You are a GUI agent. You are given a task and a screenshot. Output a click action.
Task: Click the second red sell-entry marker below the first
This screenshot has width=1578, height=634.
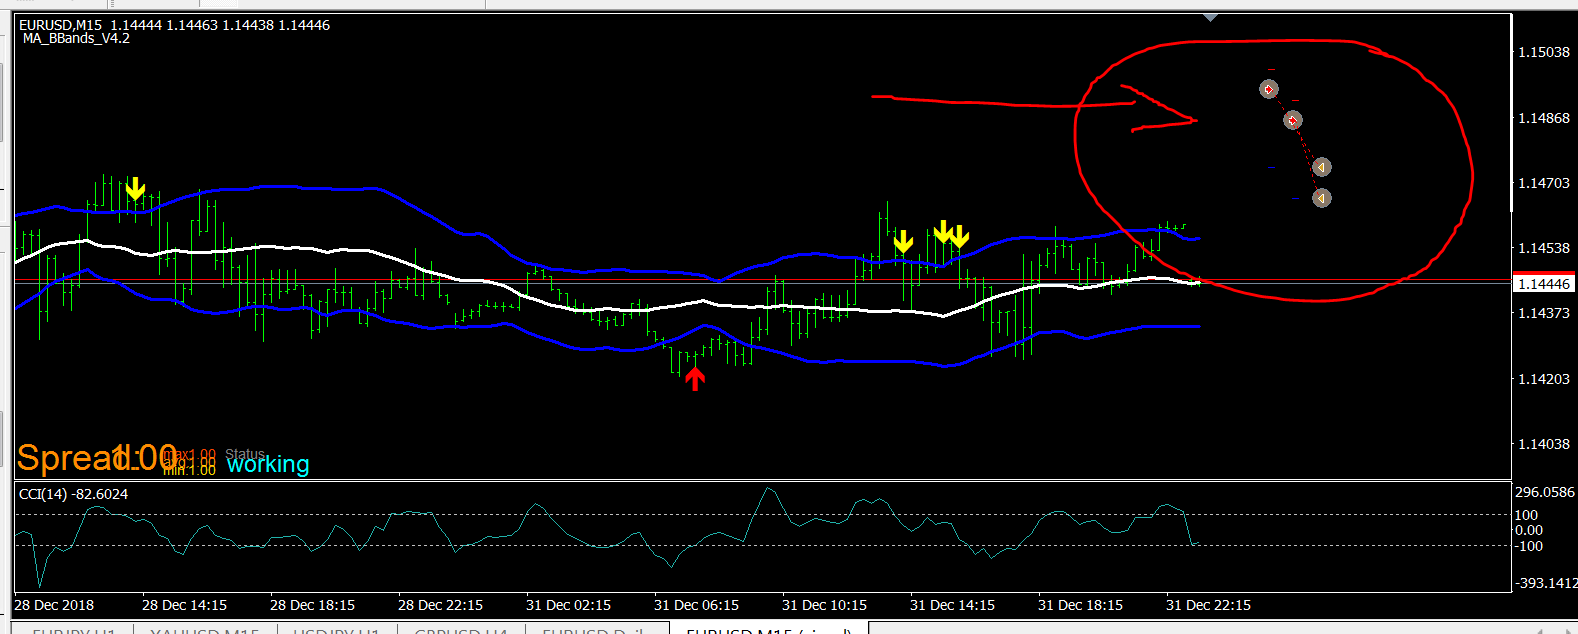(x=1292, y=120)
